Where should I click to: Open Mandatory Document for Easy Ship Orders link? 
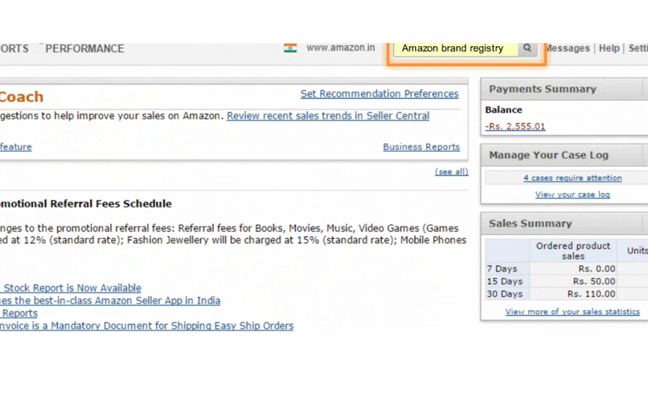(147, 326)
